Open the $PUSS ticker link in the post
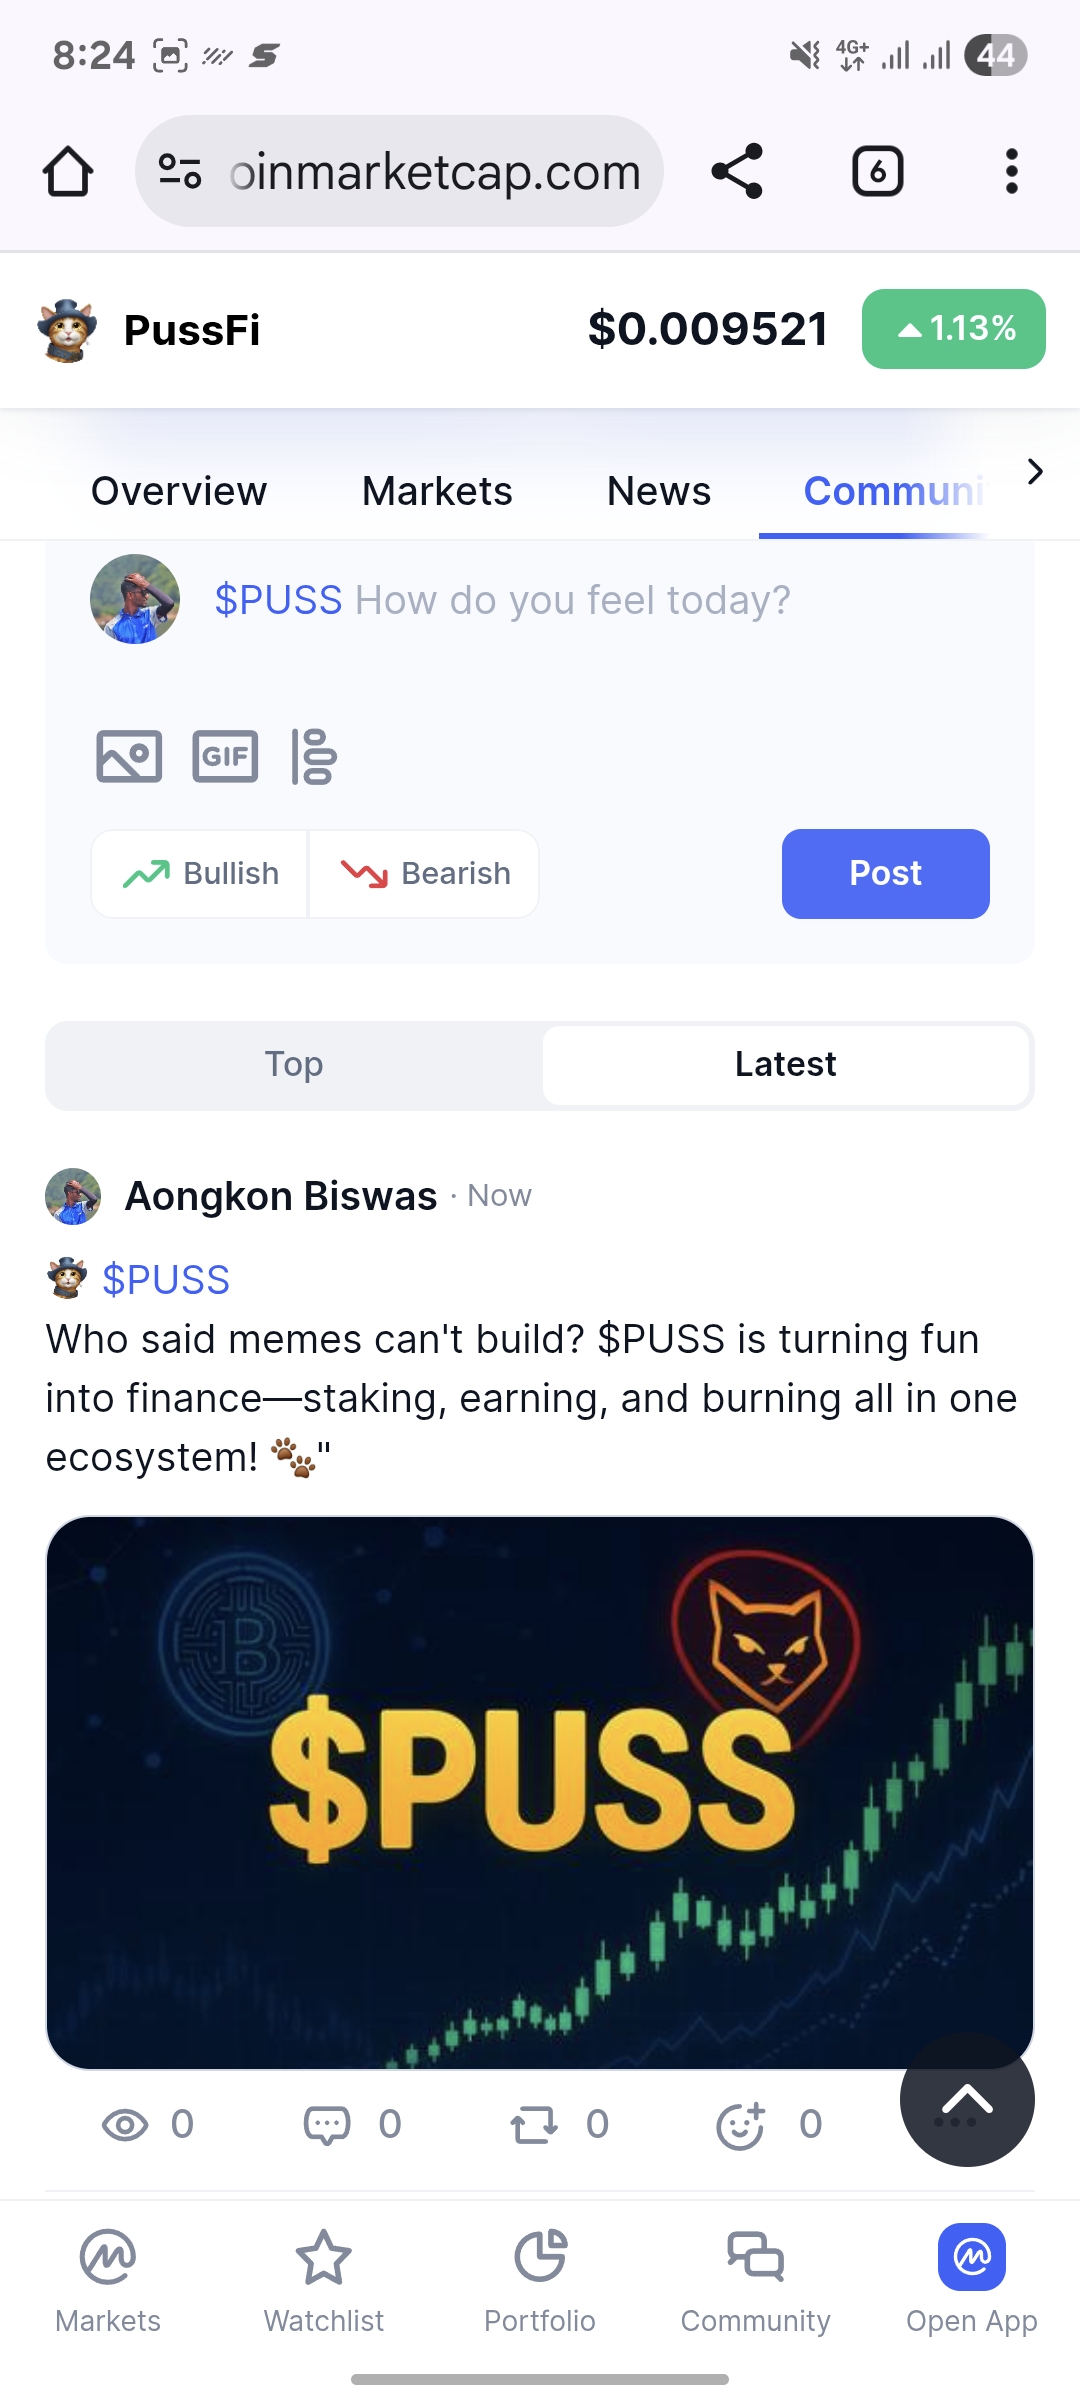1080x2400 pixels. point(166,1280)
